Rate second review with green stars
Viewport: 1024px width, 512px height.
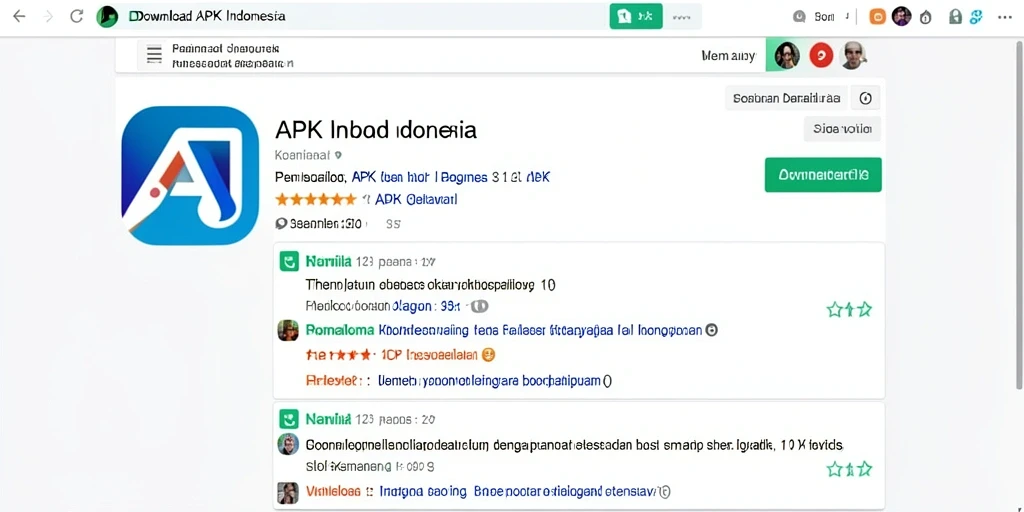(x=849, y=469)
